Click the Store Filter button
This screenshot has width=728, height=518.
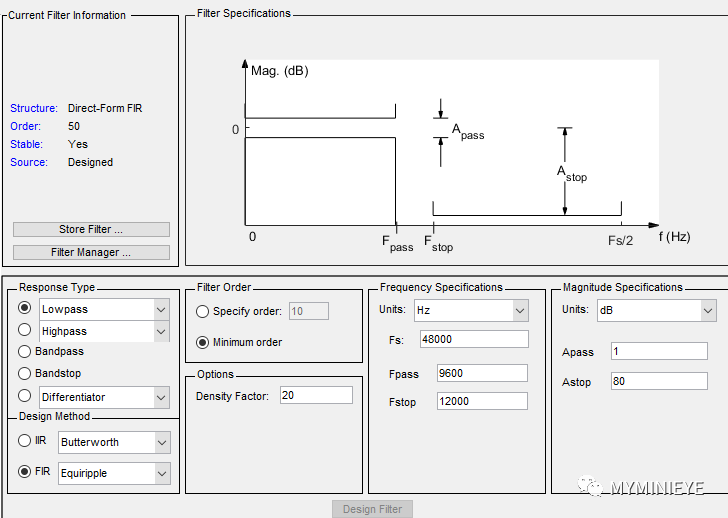coord(91,230)
